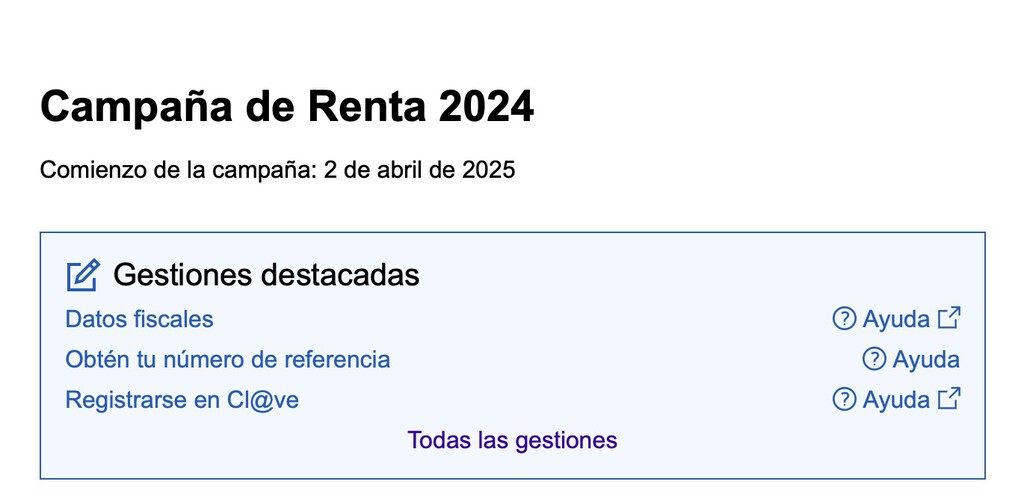
Task: Open the Datos fiscales link
Action: coord(139,319)
